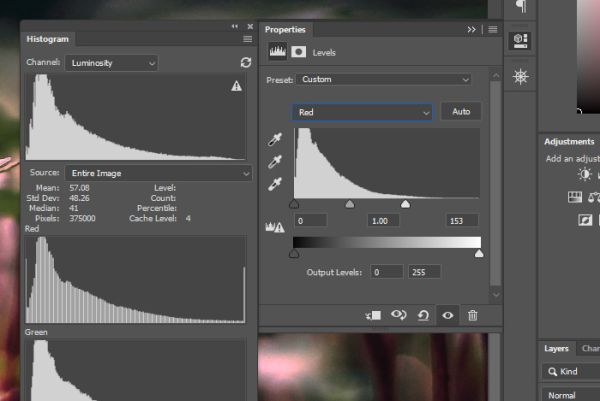Pick the gray point eyedropper
600x401 pixels.
coord(275,162)
